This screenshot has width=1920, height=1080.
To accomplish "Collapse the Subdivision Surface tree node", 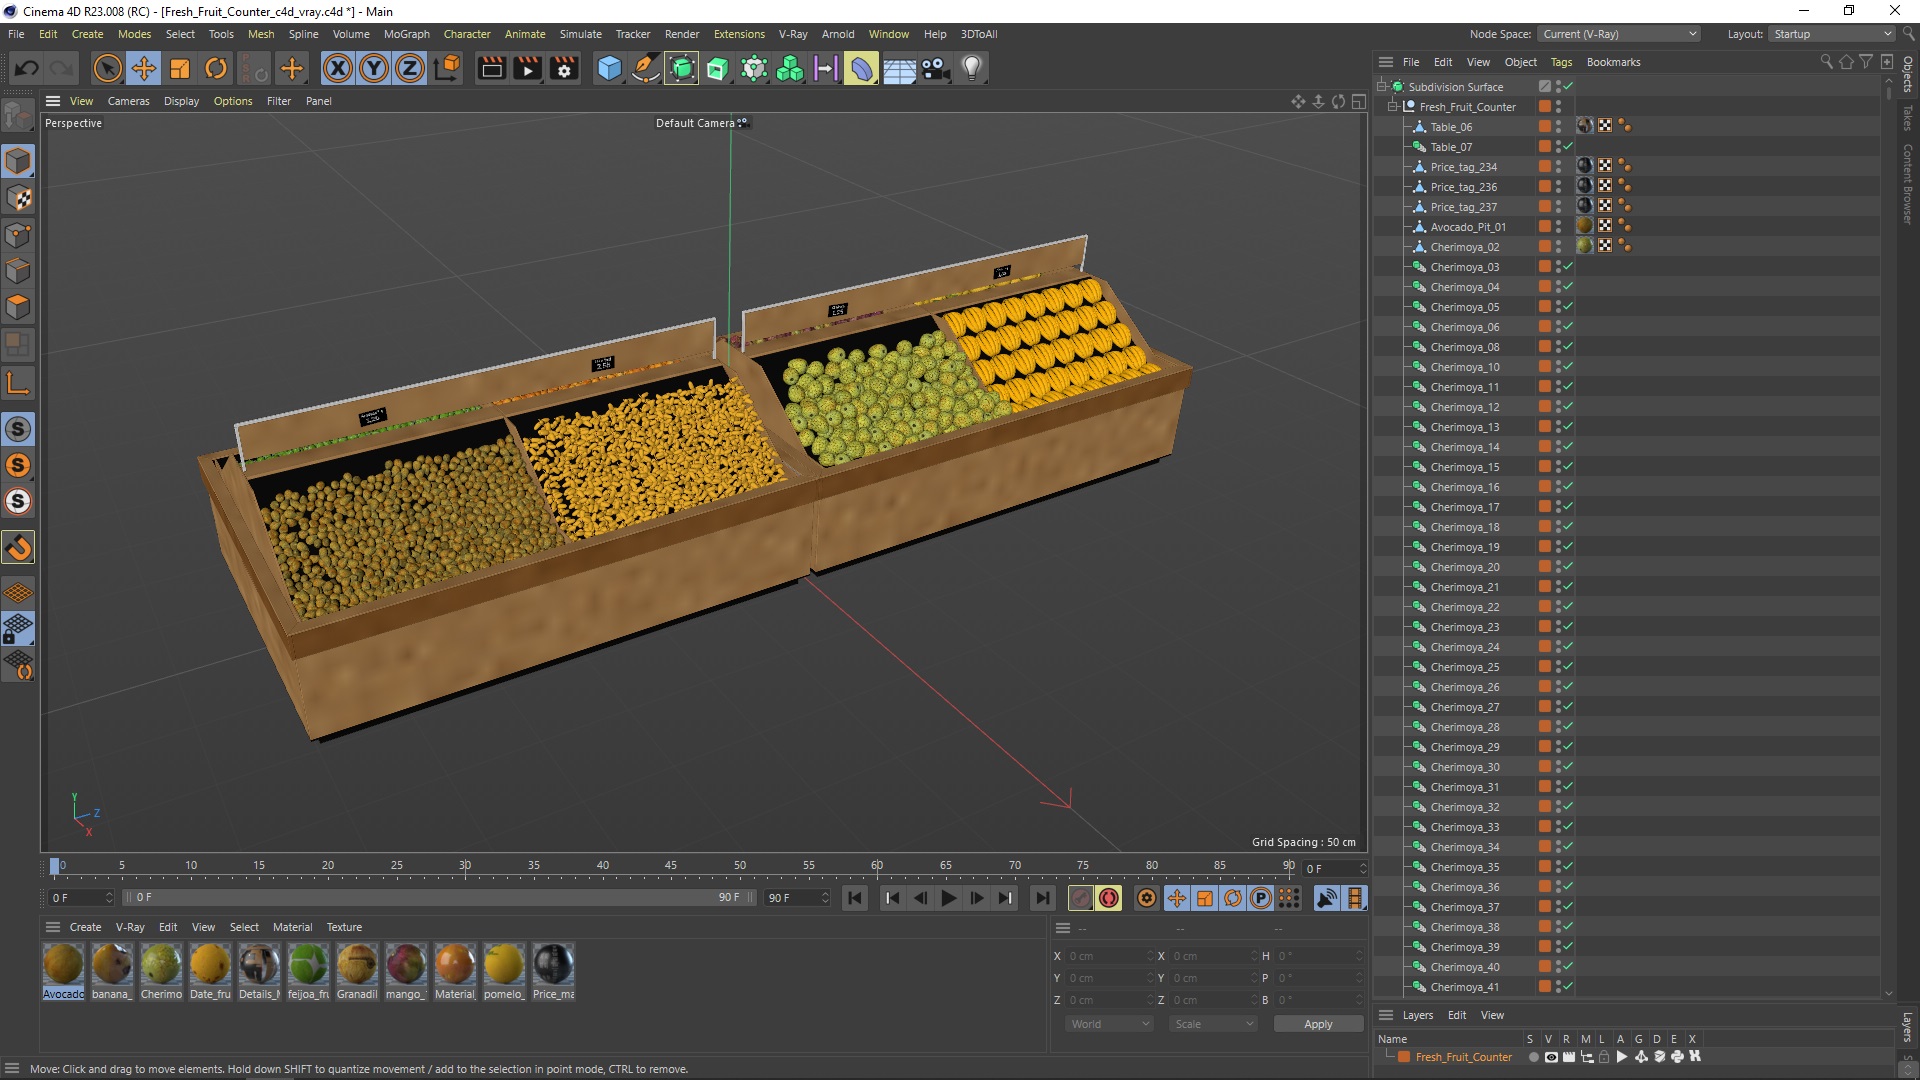I will 1381,86.
